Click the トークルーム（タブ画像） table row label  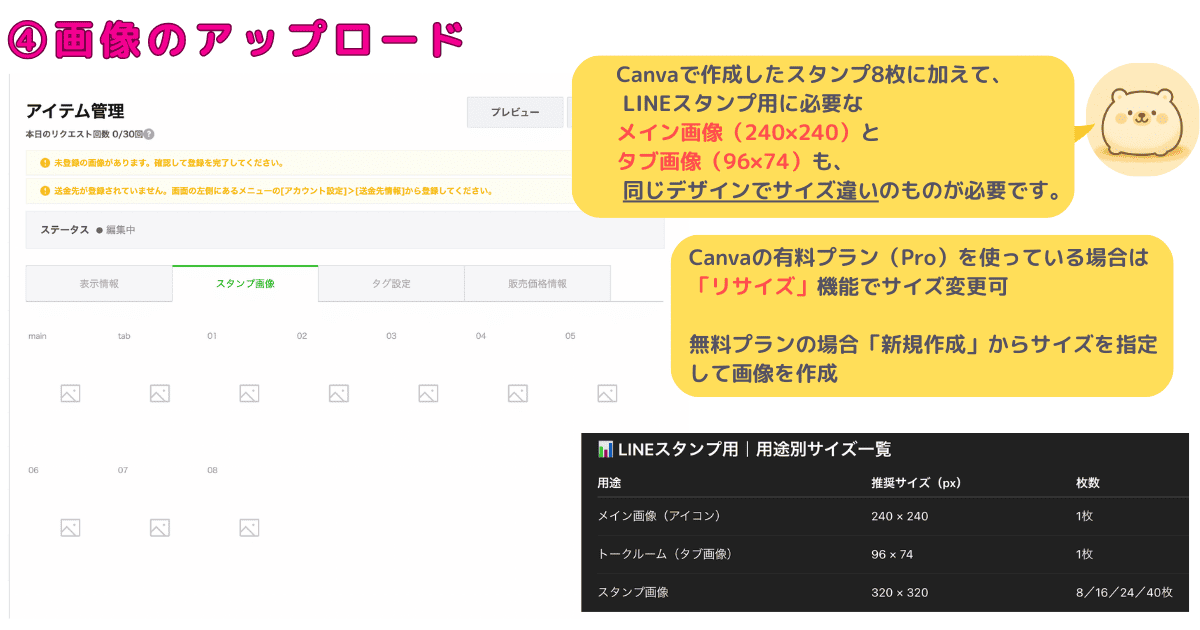point(665,554)
